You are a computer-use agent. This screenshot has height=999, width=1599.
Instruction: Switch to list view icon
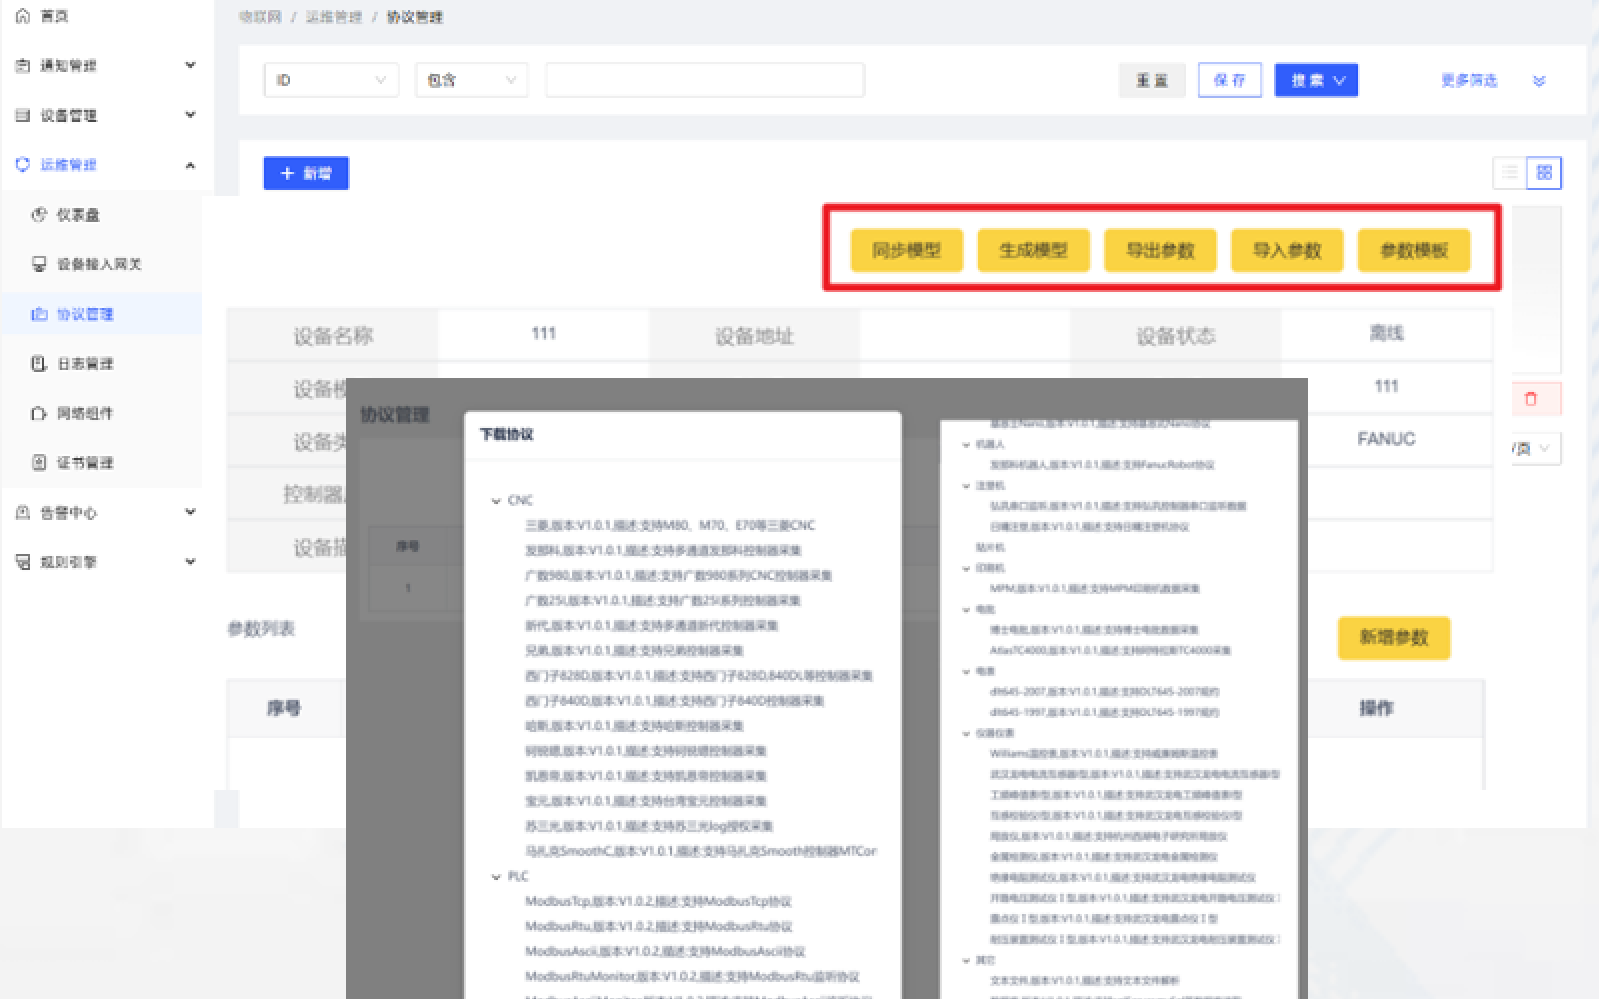[1510, 173]
